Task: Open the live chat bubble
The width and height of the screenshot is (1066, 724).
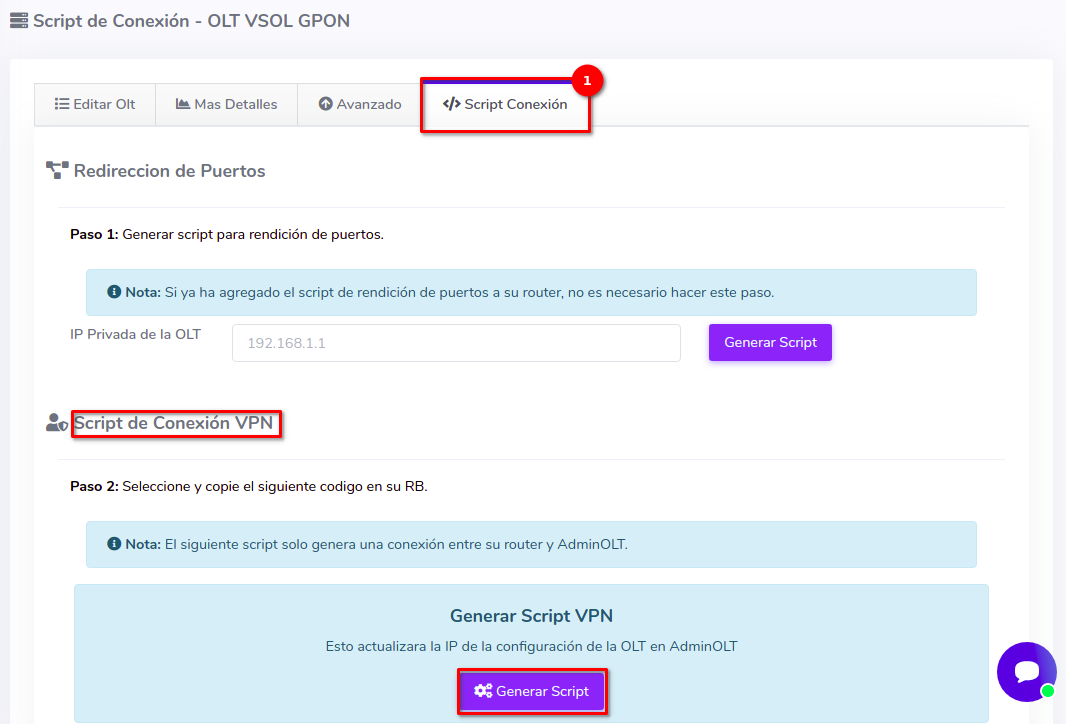Action: (1026, 671)
